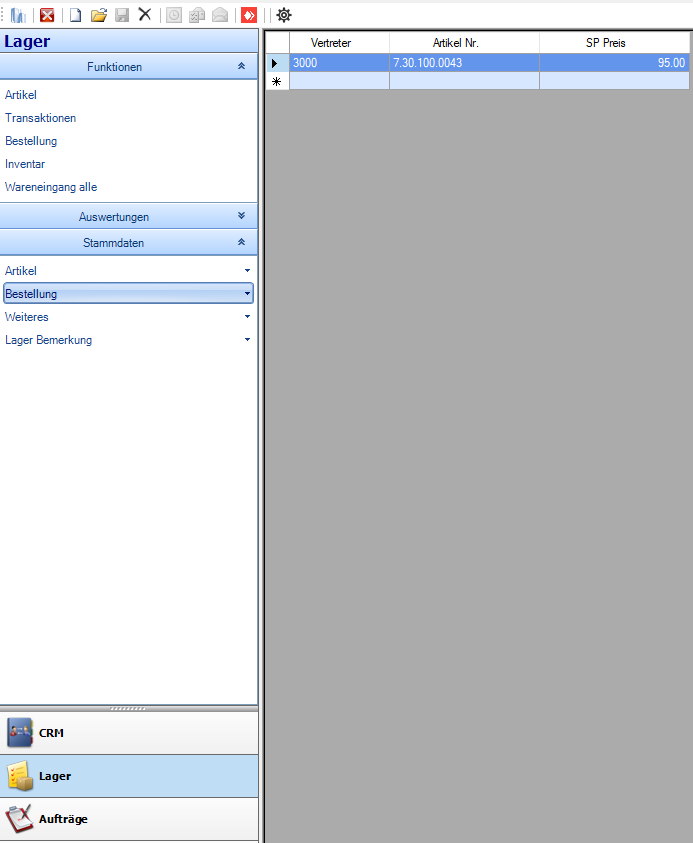Click the black X delete icon
Viewport: 693px width, 843px height.
click(145, 15)
